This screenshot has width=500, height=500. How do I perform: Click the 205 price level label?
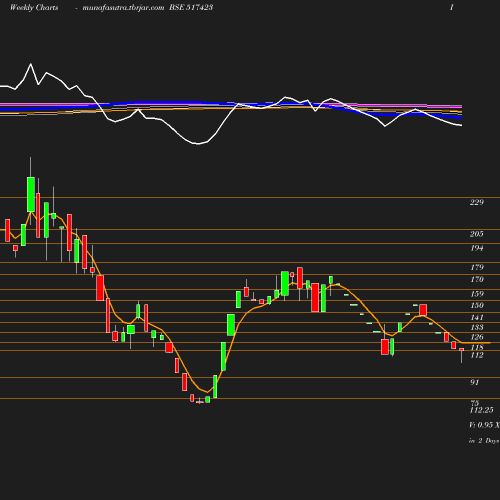(477, 234)
